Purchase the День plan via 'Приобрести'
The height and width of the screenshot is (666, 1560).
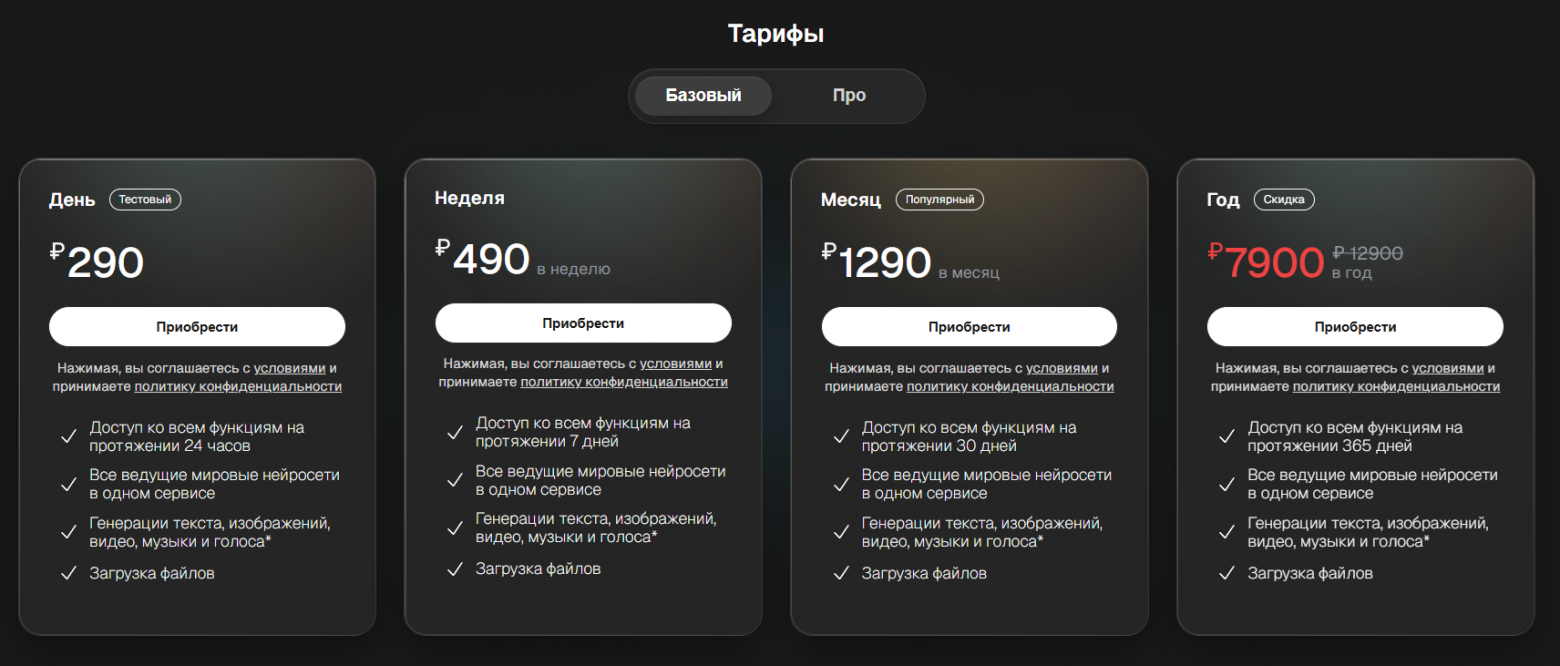(197, 326)
